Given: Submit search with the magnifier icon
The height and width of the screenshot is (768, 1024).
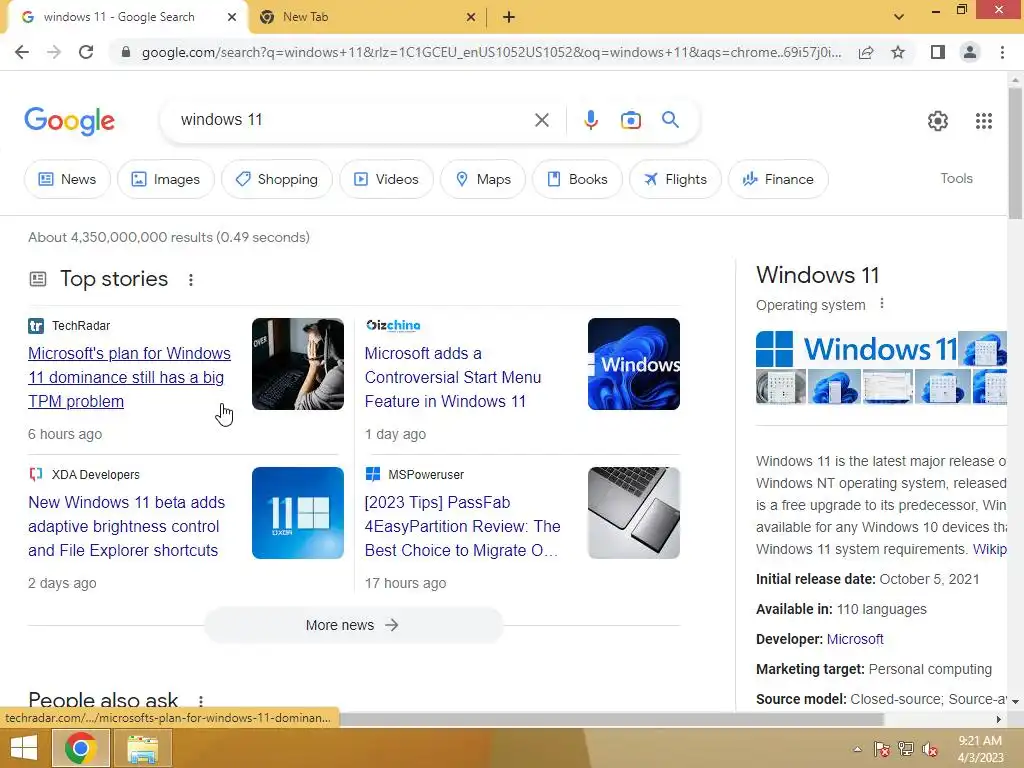Looking at the screenshot, I should click(670, 120).
